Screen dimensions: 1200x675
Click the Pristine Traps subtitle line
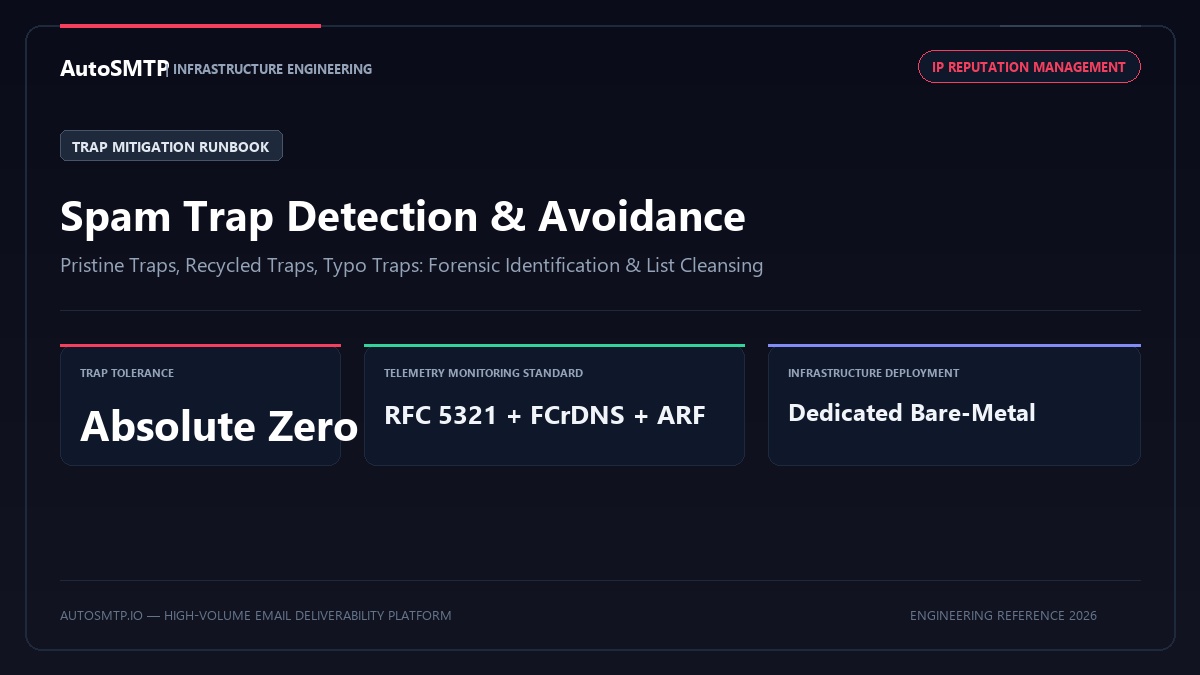pyautogui.click(x=412, y=265)
